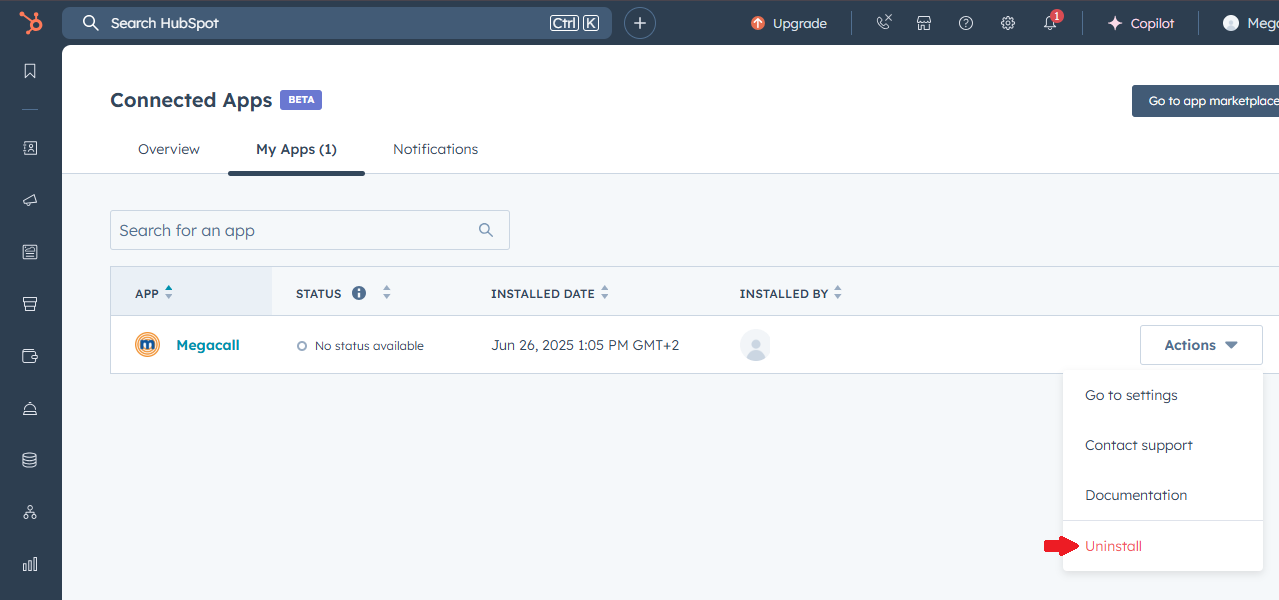Open the Commerce storefront sidebar icon

point(30,304)
